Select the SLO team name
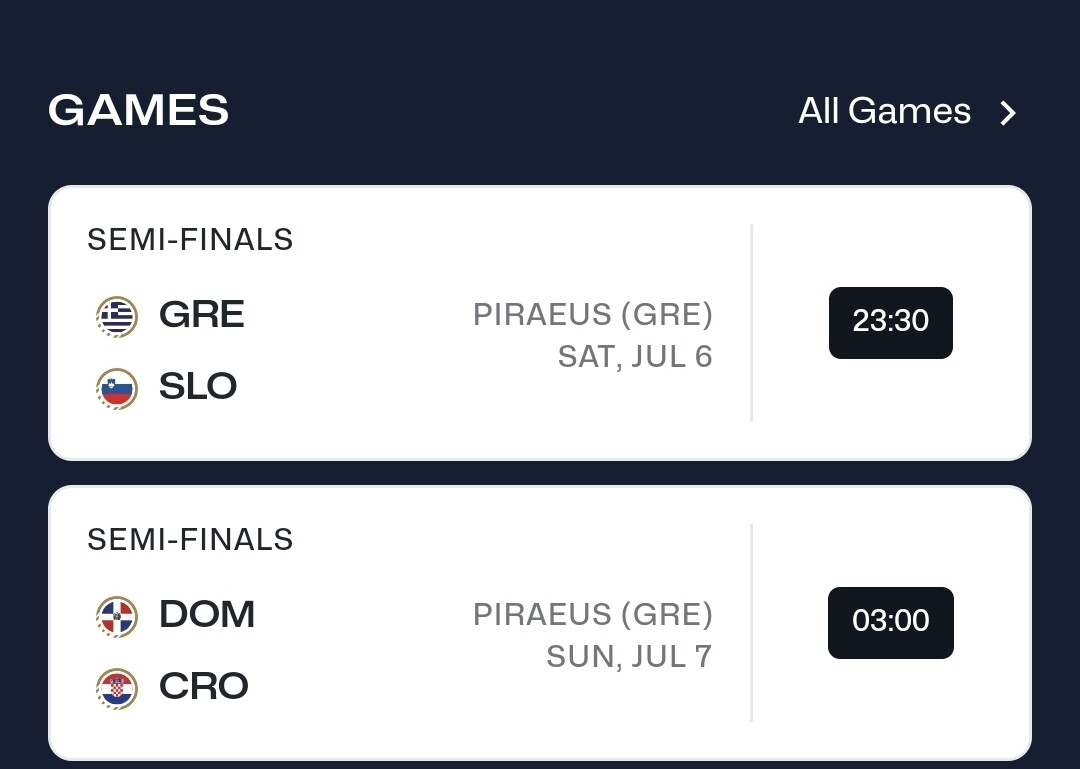1080x769 pixels. (197, 386)
